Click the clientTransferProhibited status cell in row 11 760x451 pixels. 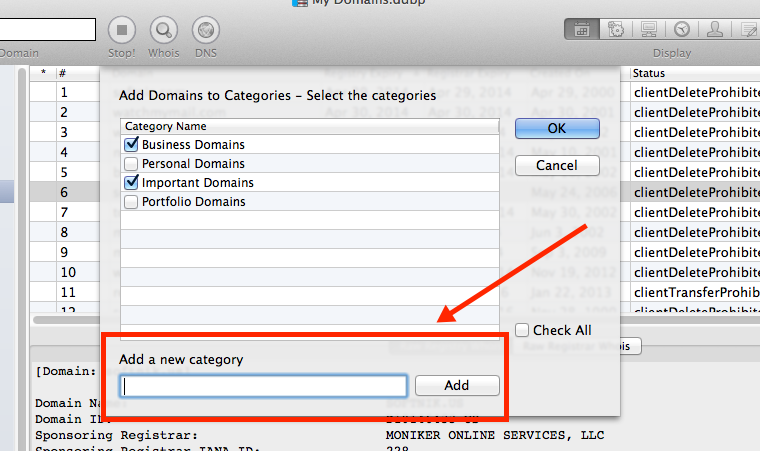(x=696, y=292)
